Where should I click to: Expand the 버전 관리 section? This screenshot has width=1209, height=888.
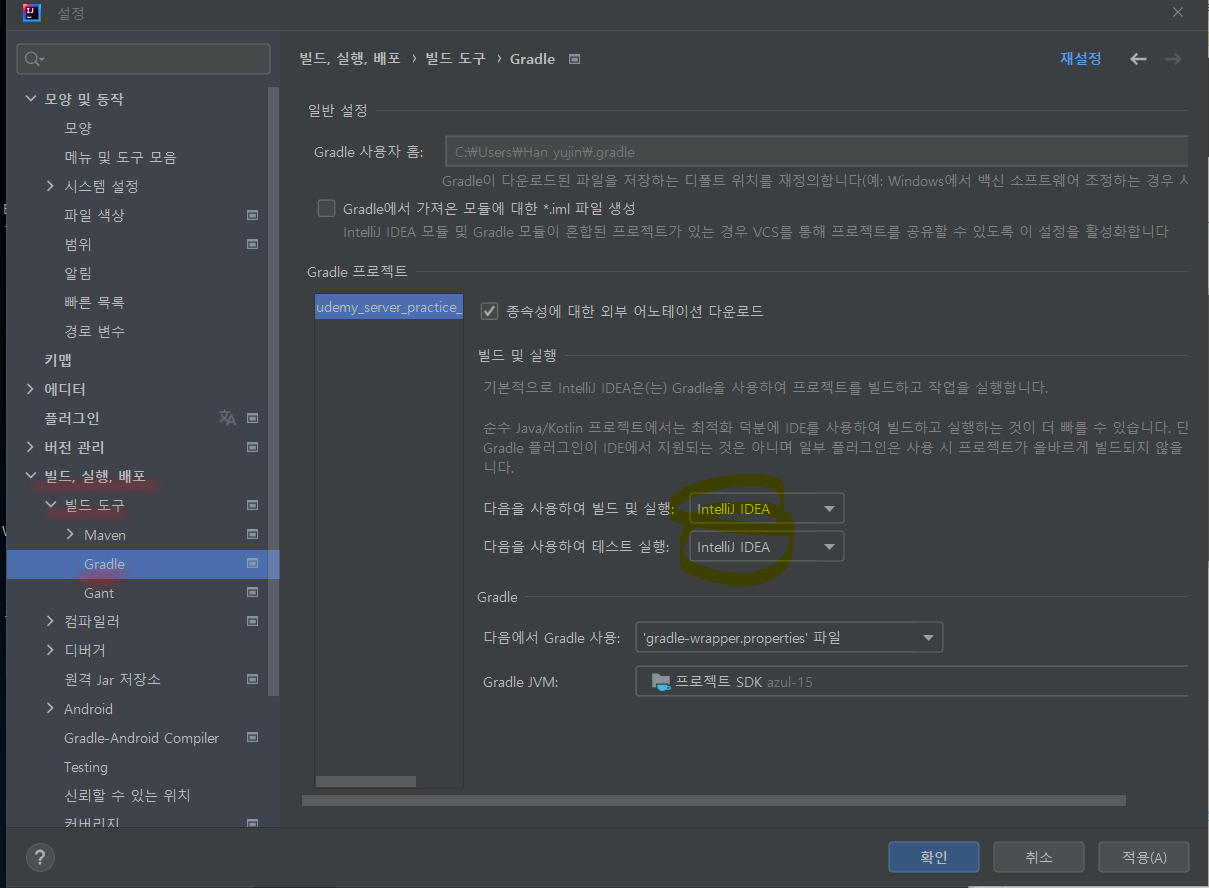31,447
